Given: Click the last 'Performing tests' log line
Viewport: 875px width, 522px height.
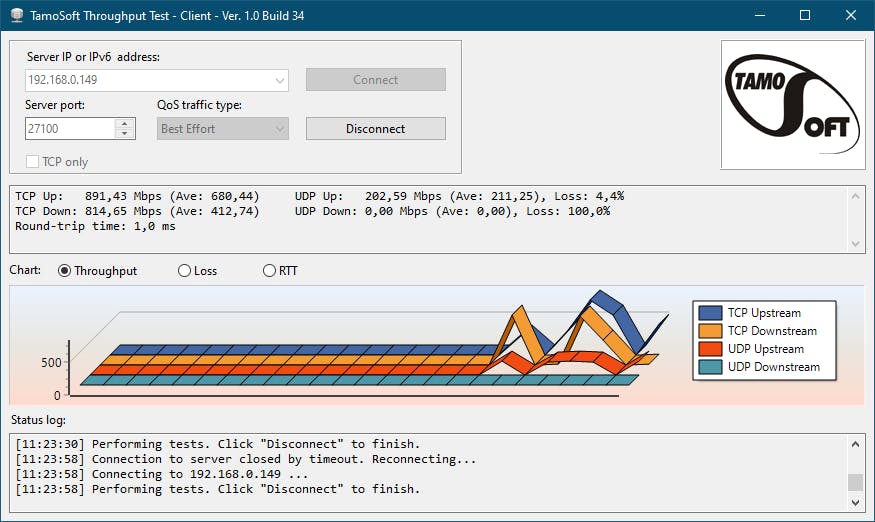Looking at the screenshot, I should tap(218, 489).
